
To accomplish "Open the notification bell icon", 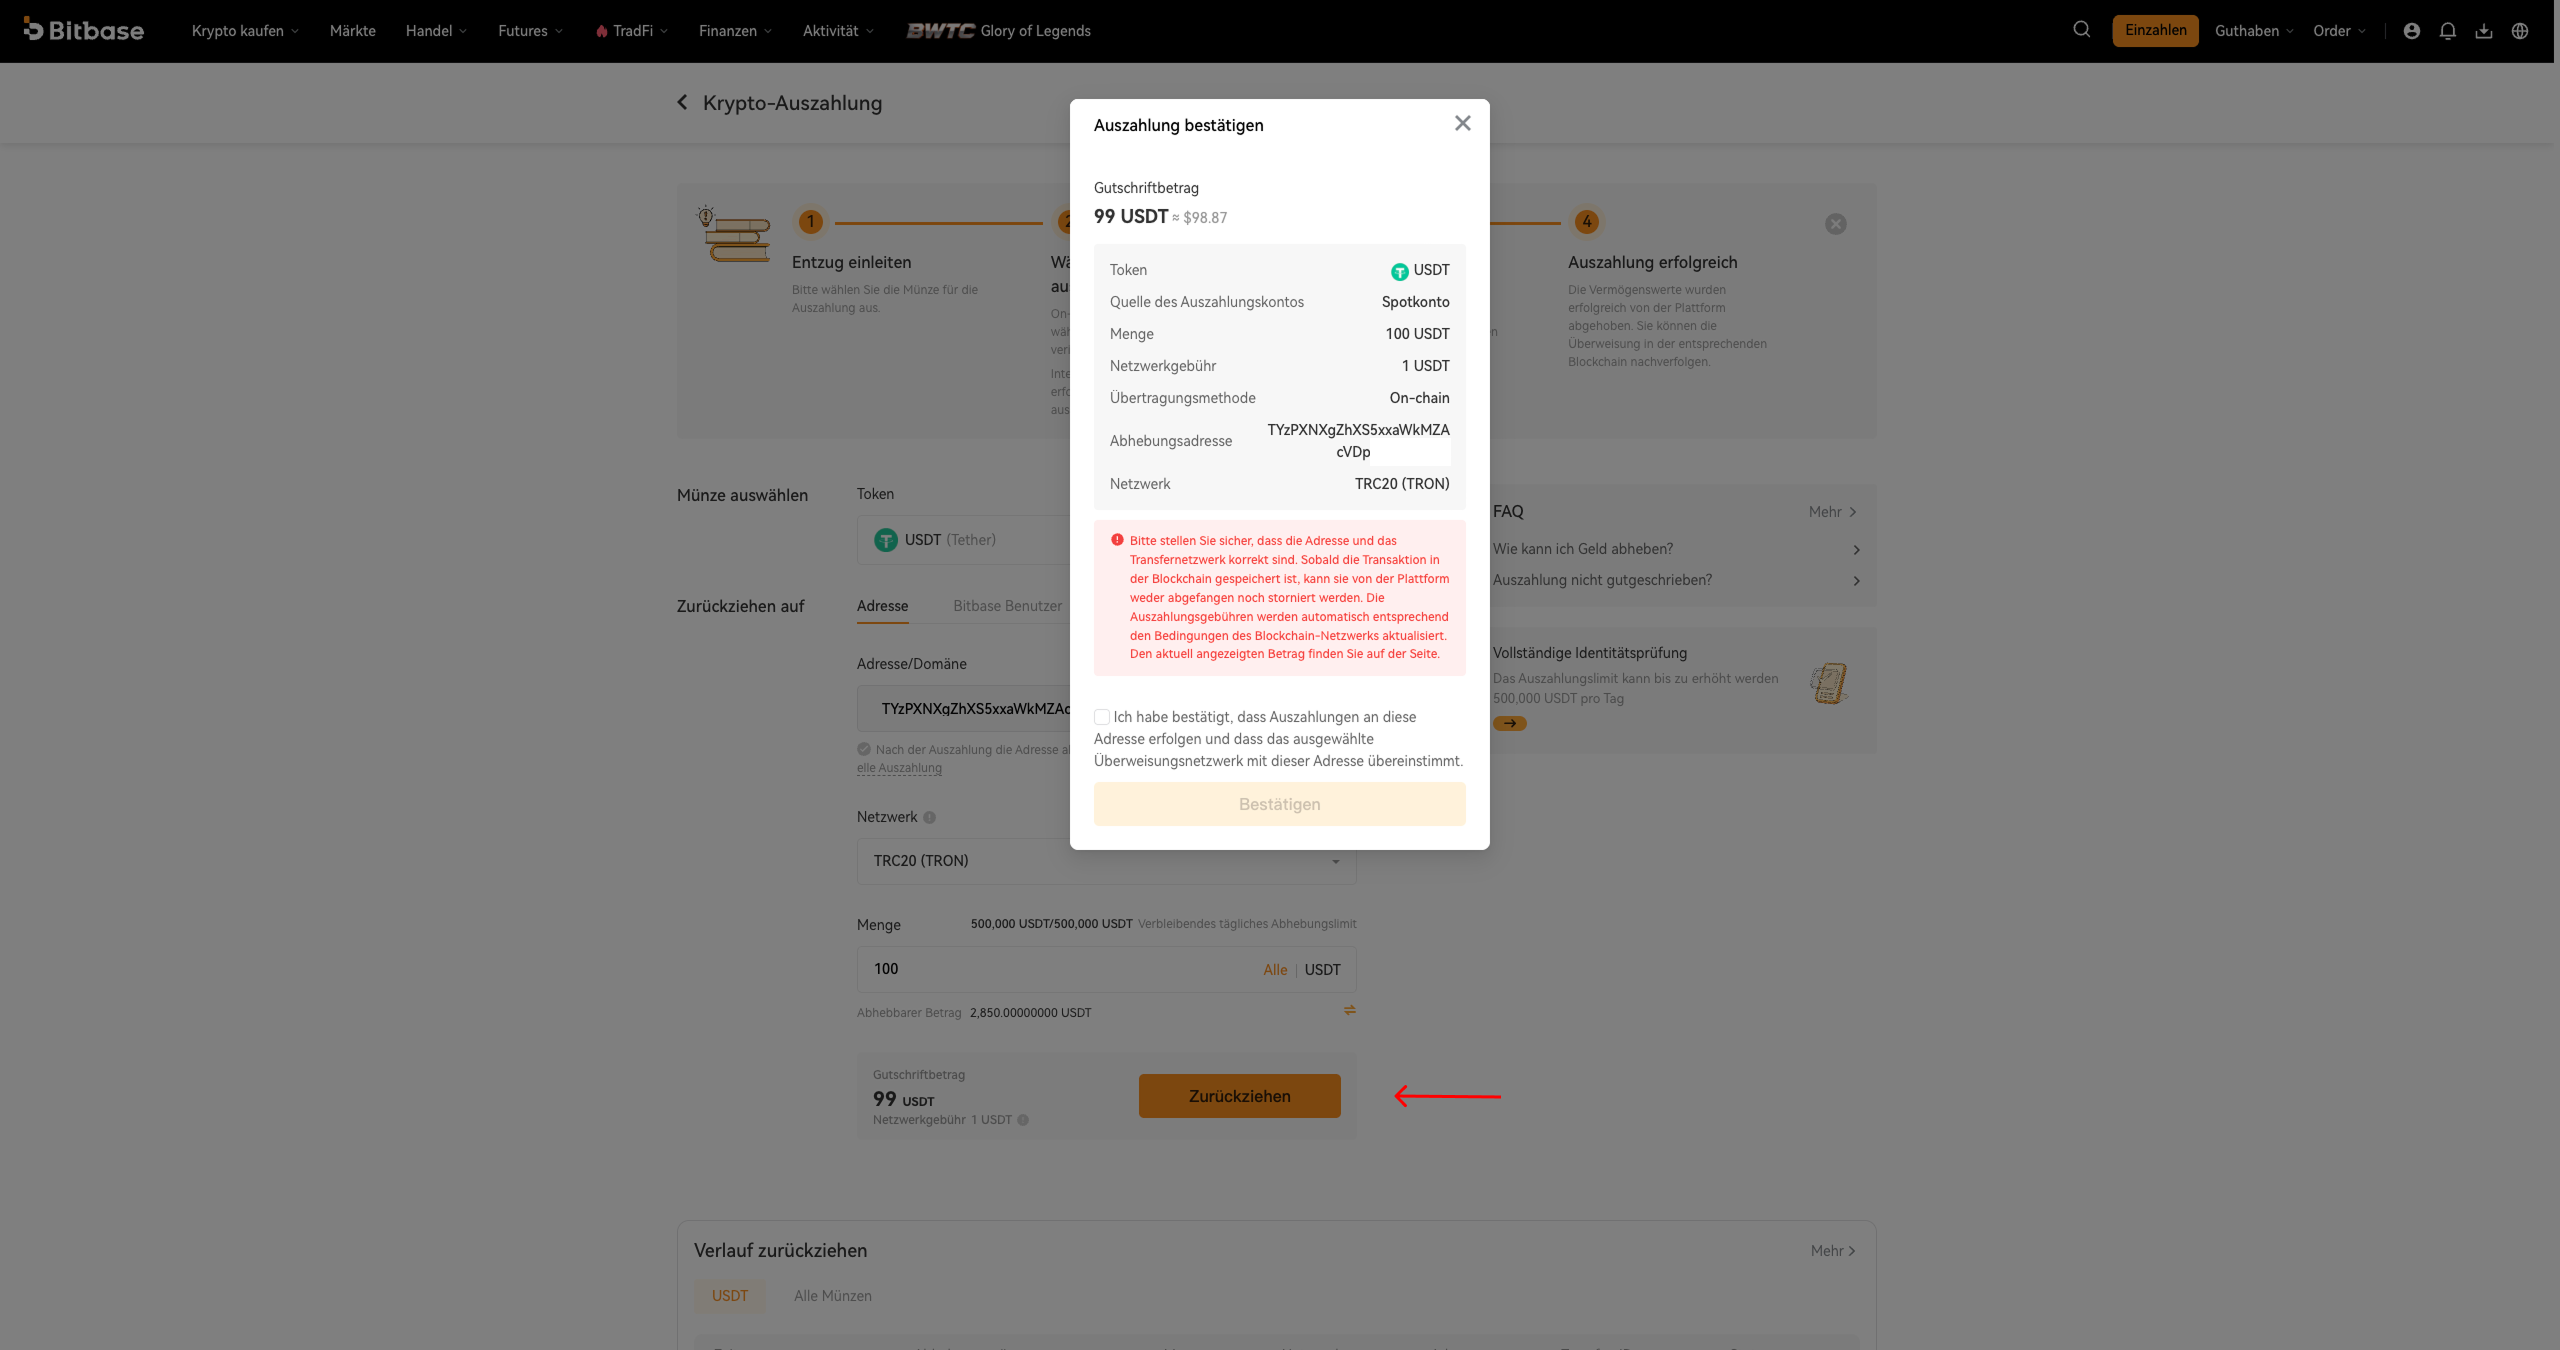I will coord(2448,31).
